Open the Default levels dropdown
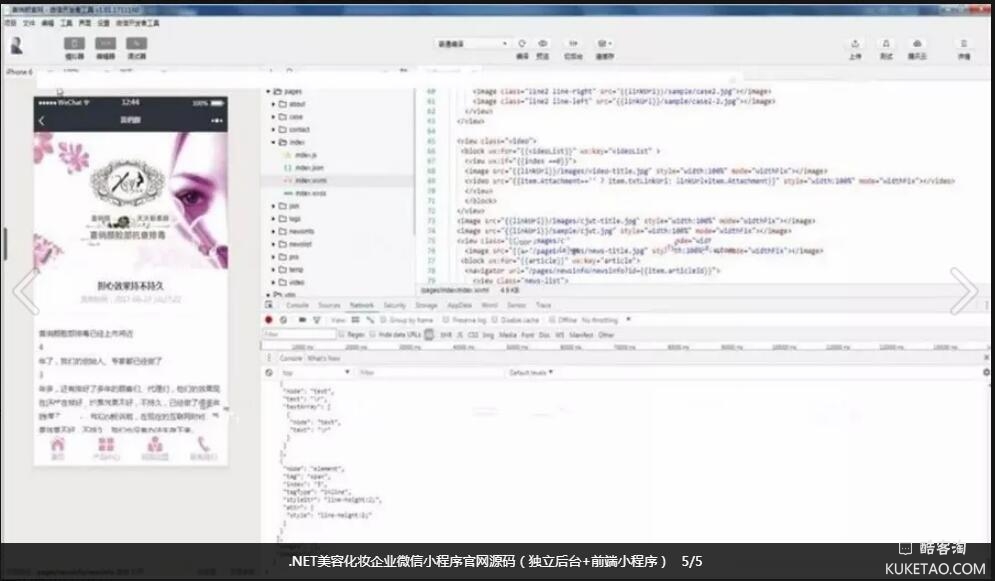 click(x=531, y=373)
